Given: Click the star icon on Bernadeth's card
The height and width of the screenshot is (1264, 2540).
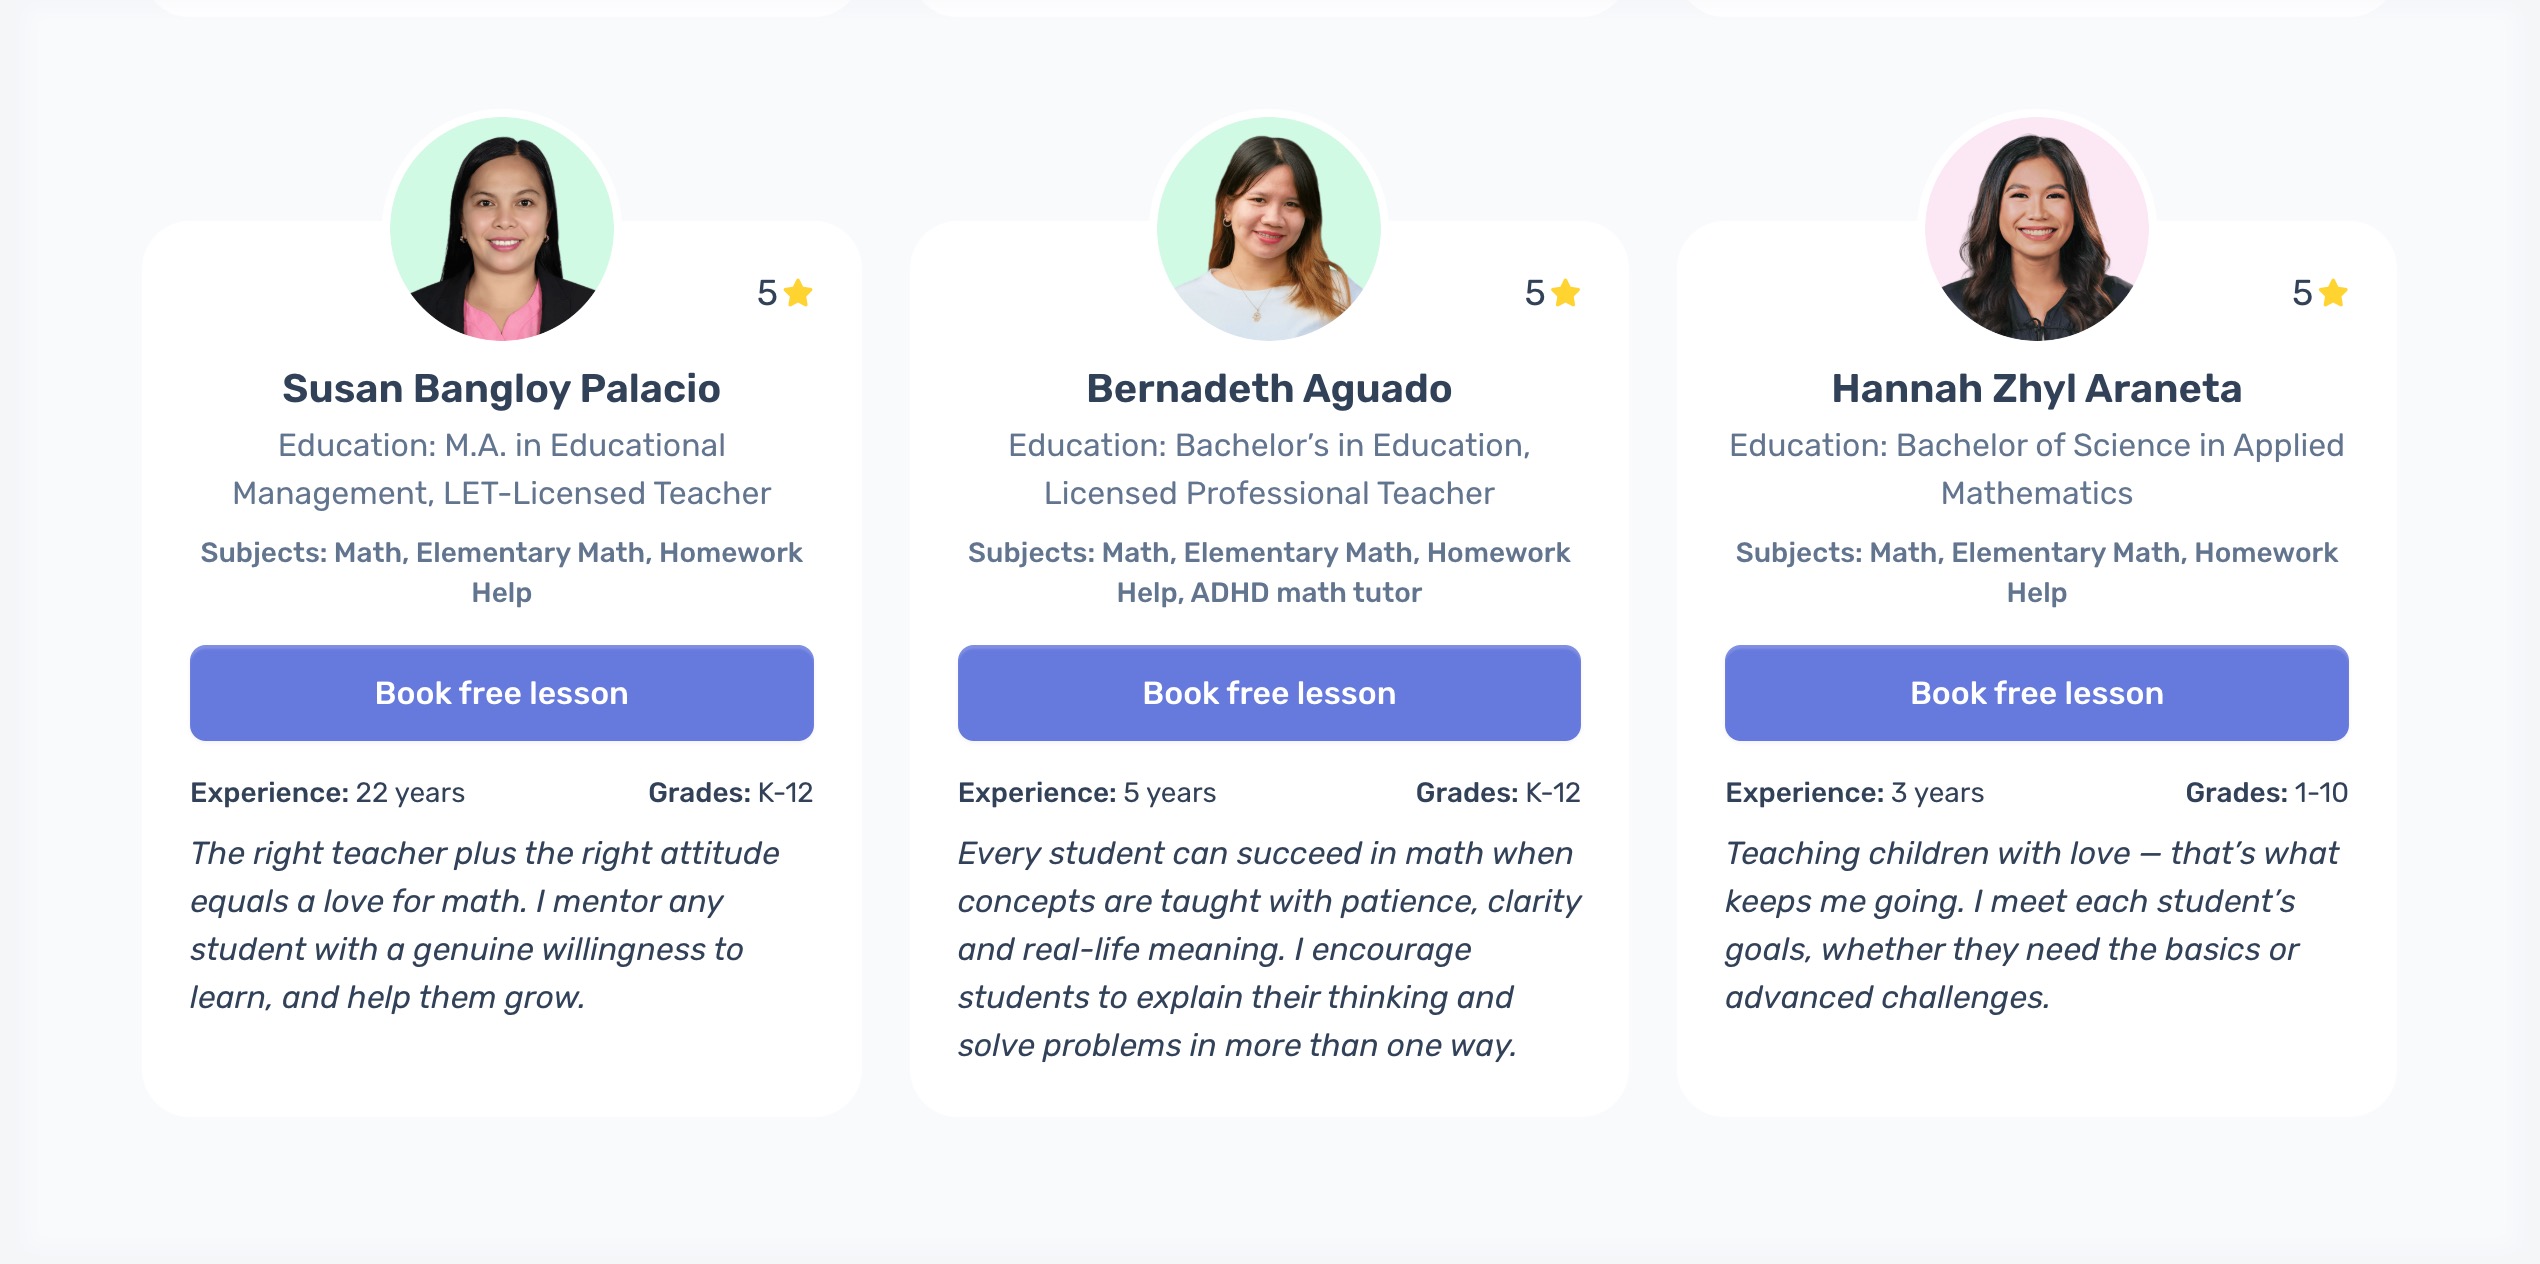Looking at the screenshot, I should pos(1566,293).
